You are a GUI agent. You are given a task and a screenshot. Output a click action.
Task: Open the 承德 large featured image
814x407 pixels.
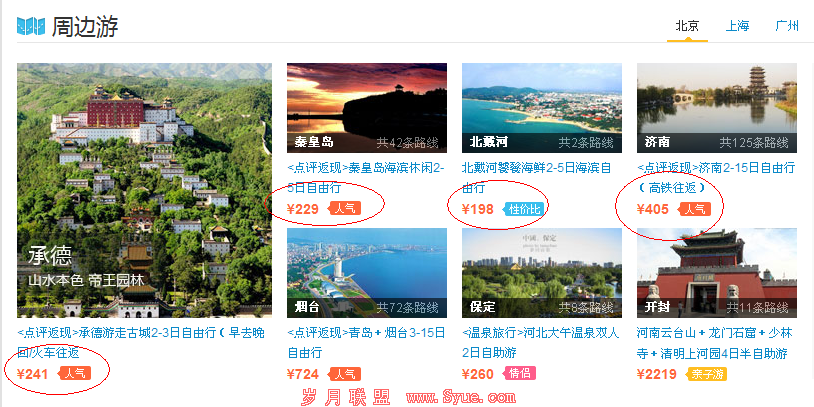(x=144, y=190)
